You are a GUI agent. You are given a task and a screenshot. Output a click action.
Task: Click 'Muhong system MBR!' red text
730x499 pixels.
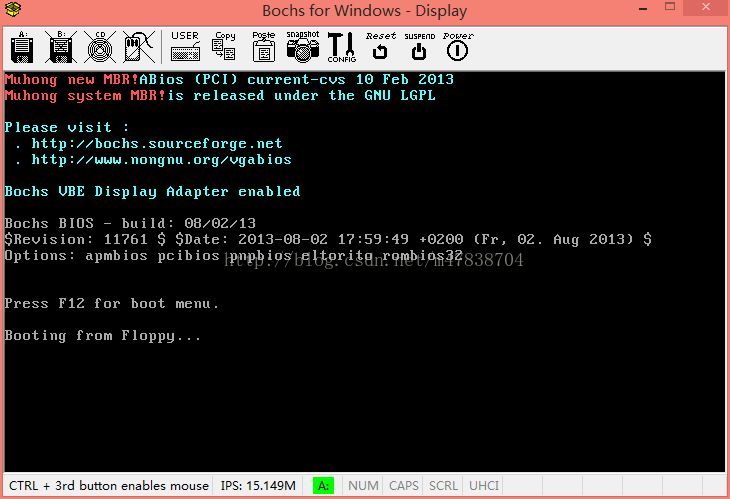click(85, 95)
